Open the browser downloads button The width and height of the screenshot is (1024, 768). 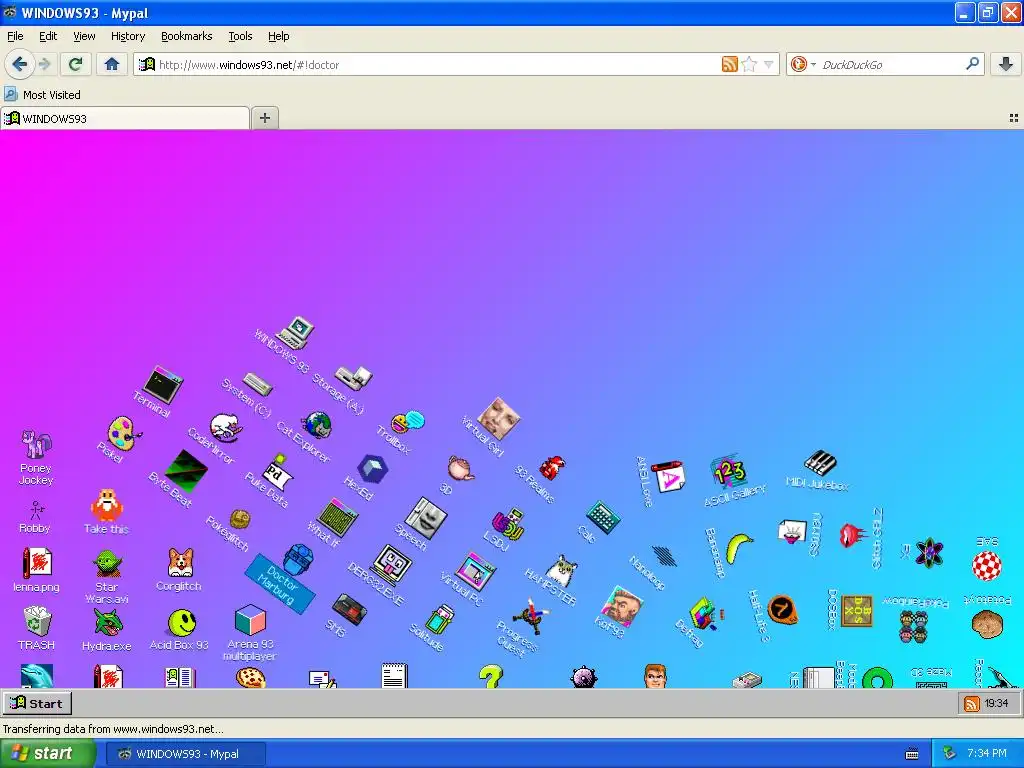click(1006, 64)
